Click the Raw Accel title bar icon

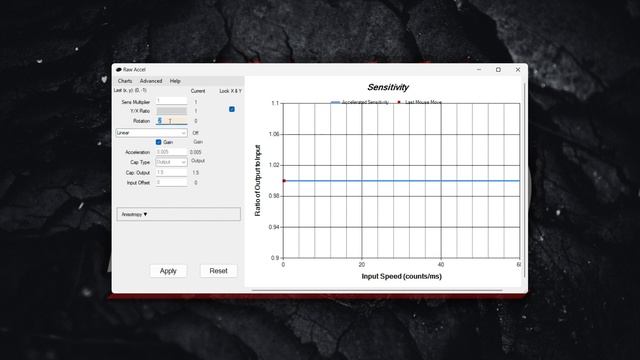click(x=119, y=70)
